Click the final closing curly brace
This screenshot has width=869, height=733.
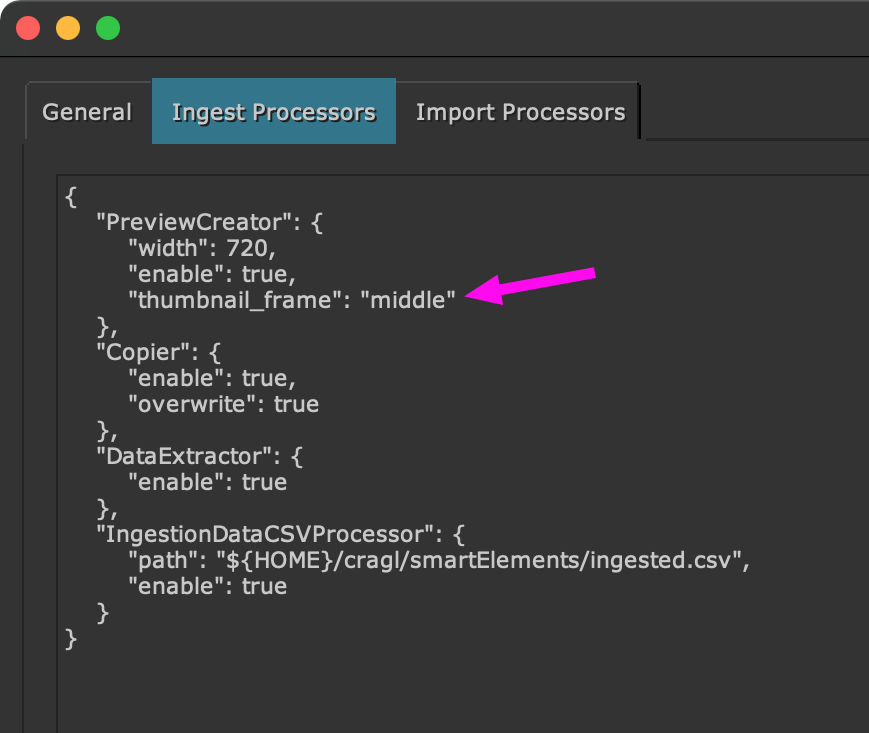[x=70, y=638]
